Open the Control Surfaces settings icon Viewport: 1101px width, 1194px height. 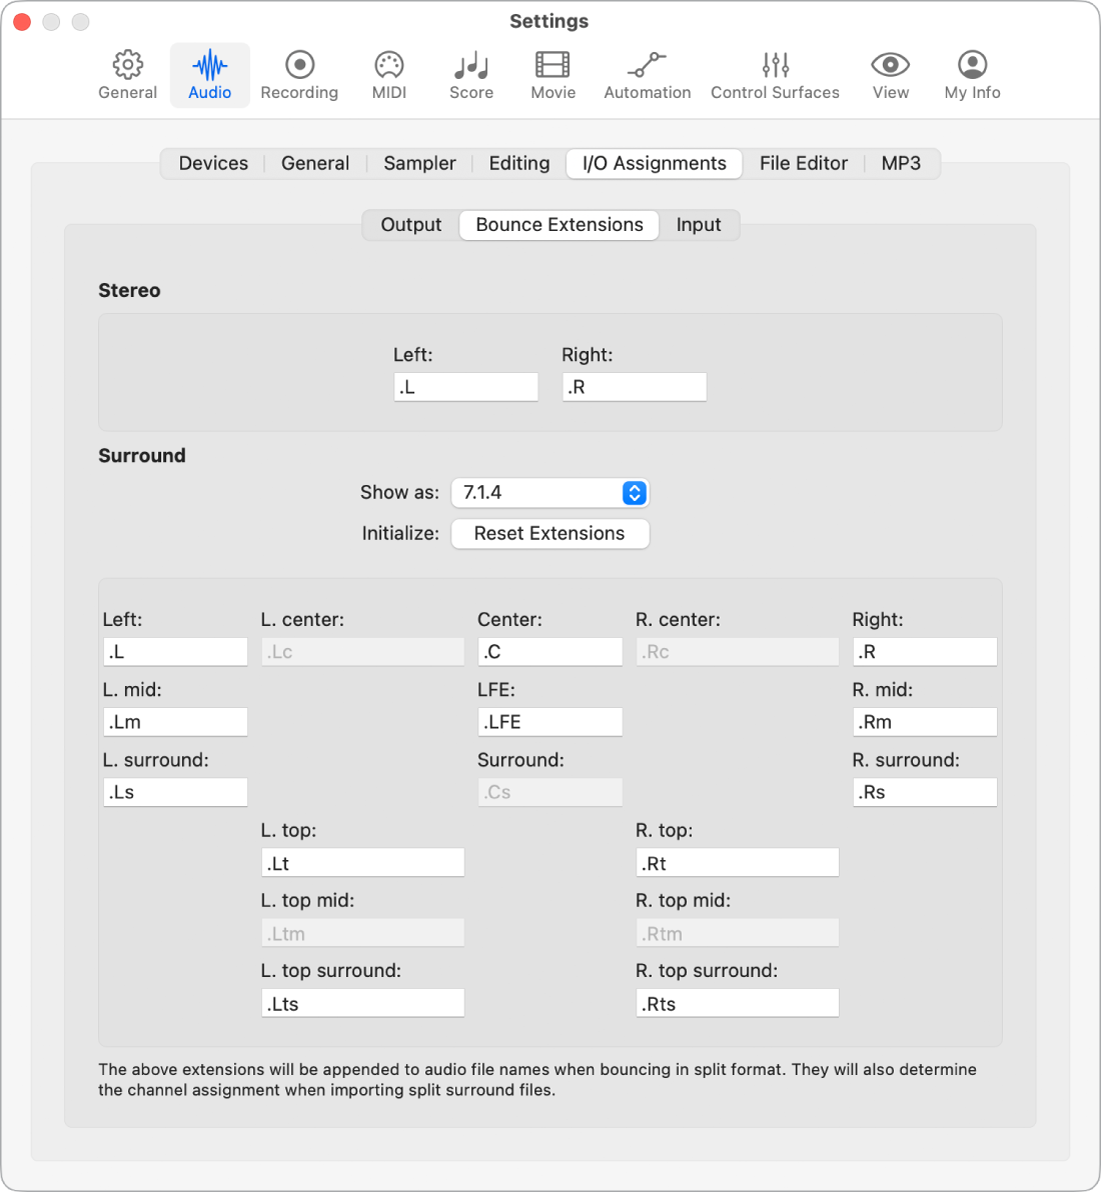tap(775, 73)
